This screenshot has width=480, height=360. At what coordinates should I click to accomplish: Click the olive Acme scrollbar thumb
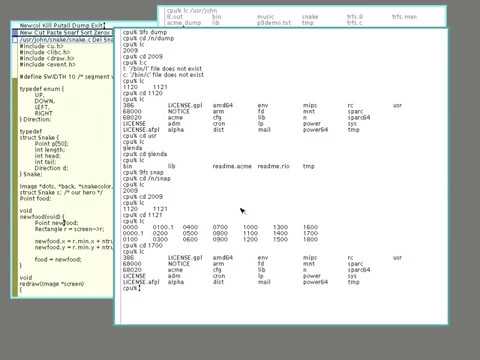coord(15,187)
